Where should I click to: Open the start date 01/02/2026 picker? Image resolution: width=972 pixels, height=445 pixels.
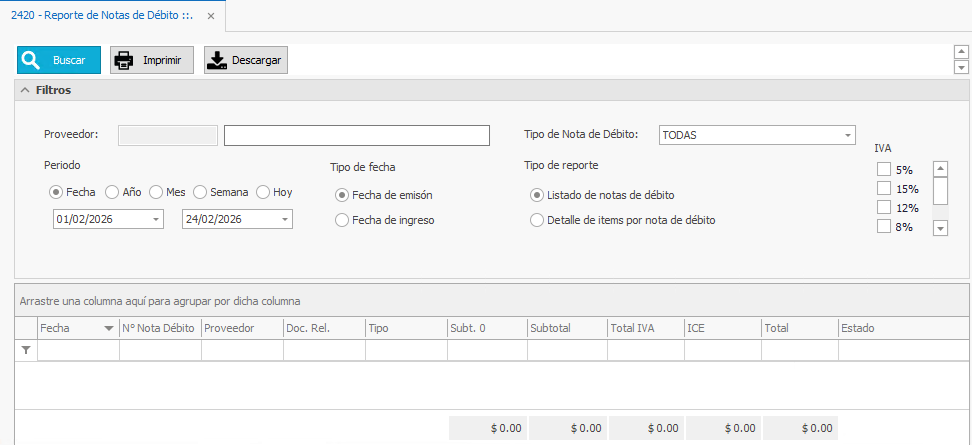tap(156, 220)
